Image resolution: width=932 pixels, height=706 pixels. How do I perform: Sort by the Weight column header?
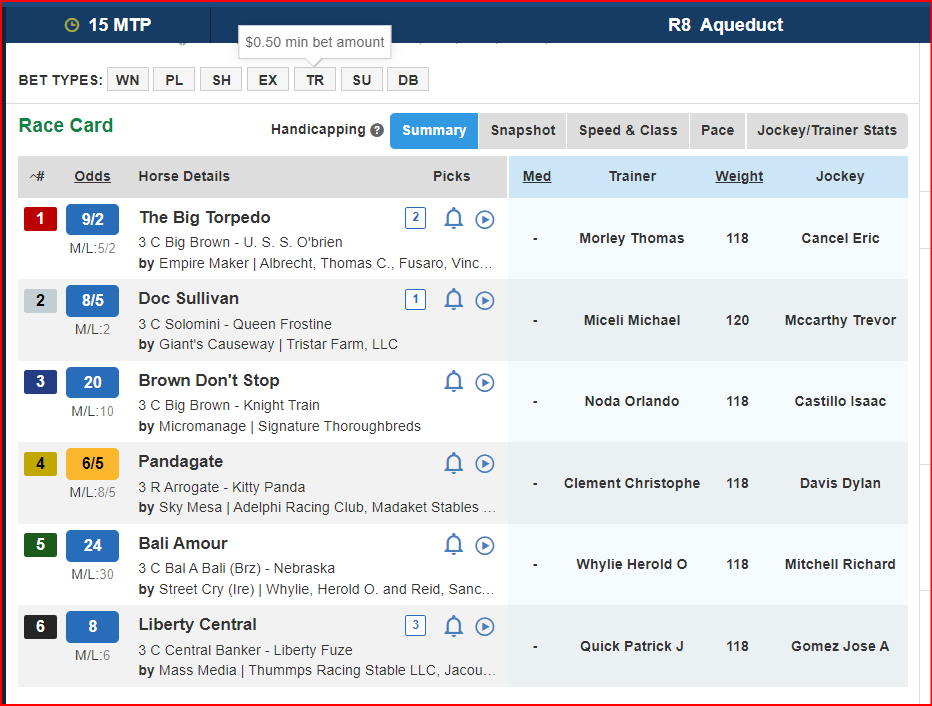pos(739,176)
